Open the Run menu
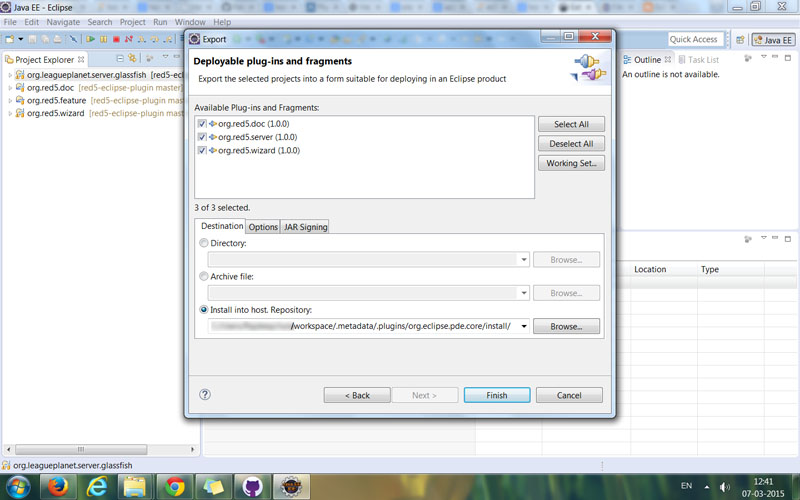Screen dimensions: 800x500 (160, 22)
